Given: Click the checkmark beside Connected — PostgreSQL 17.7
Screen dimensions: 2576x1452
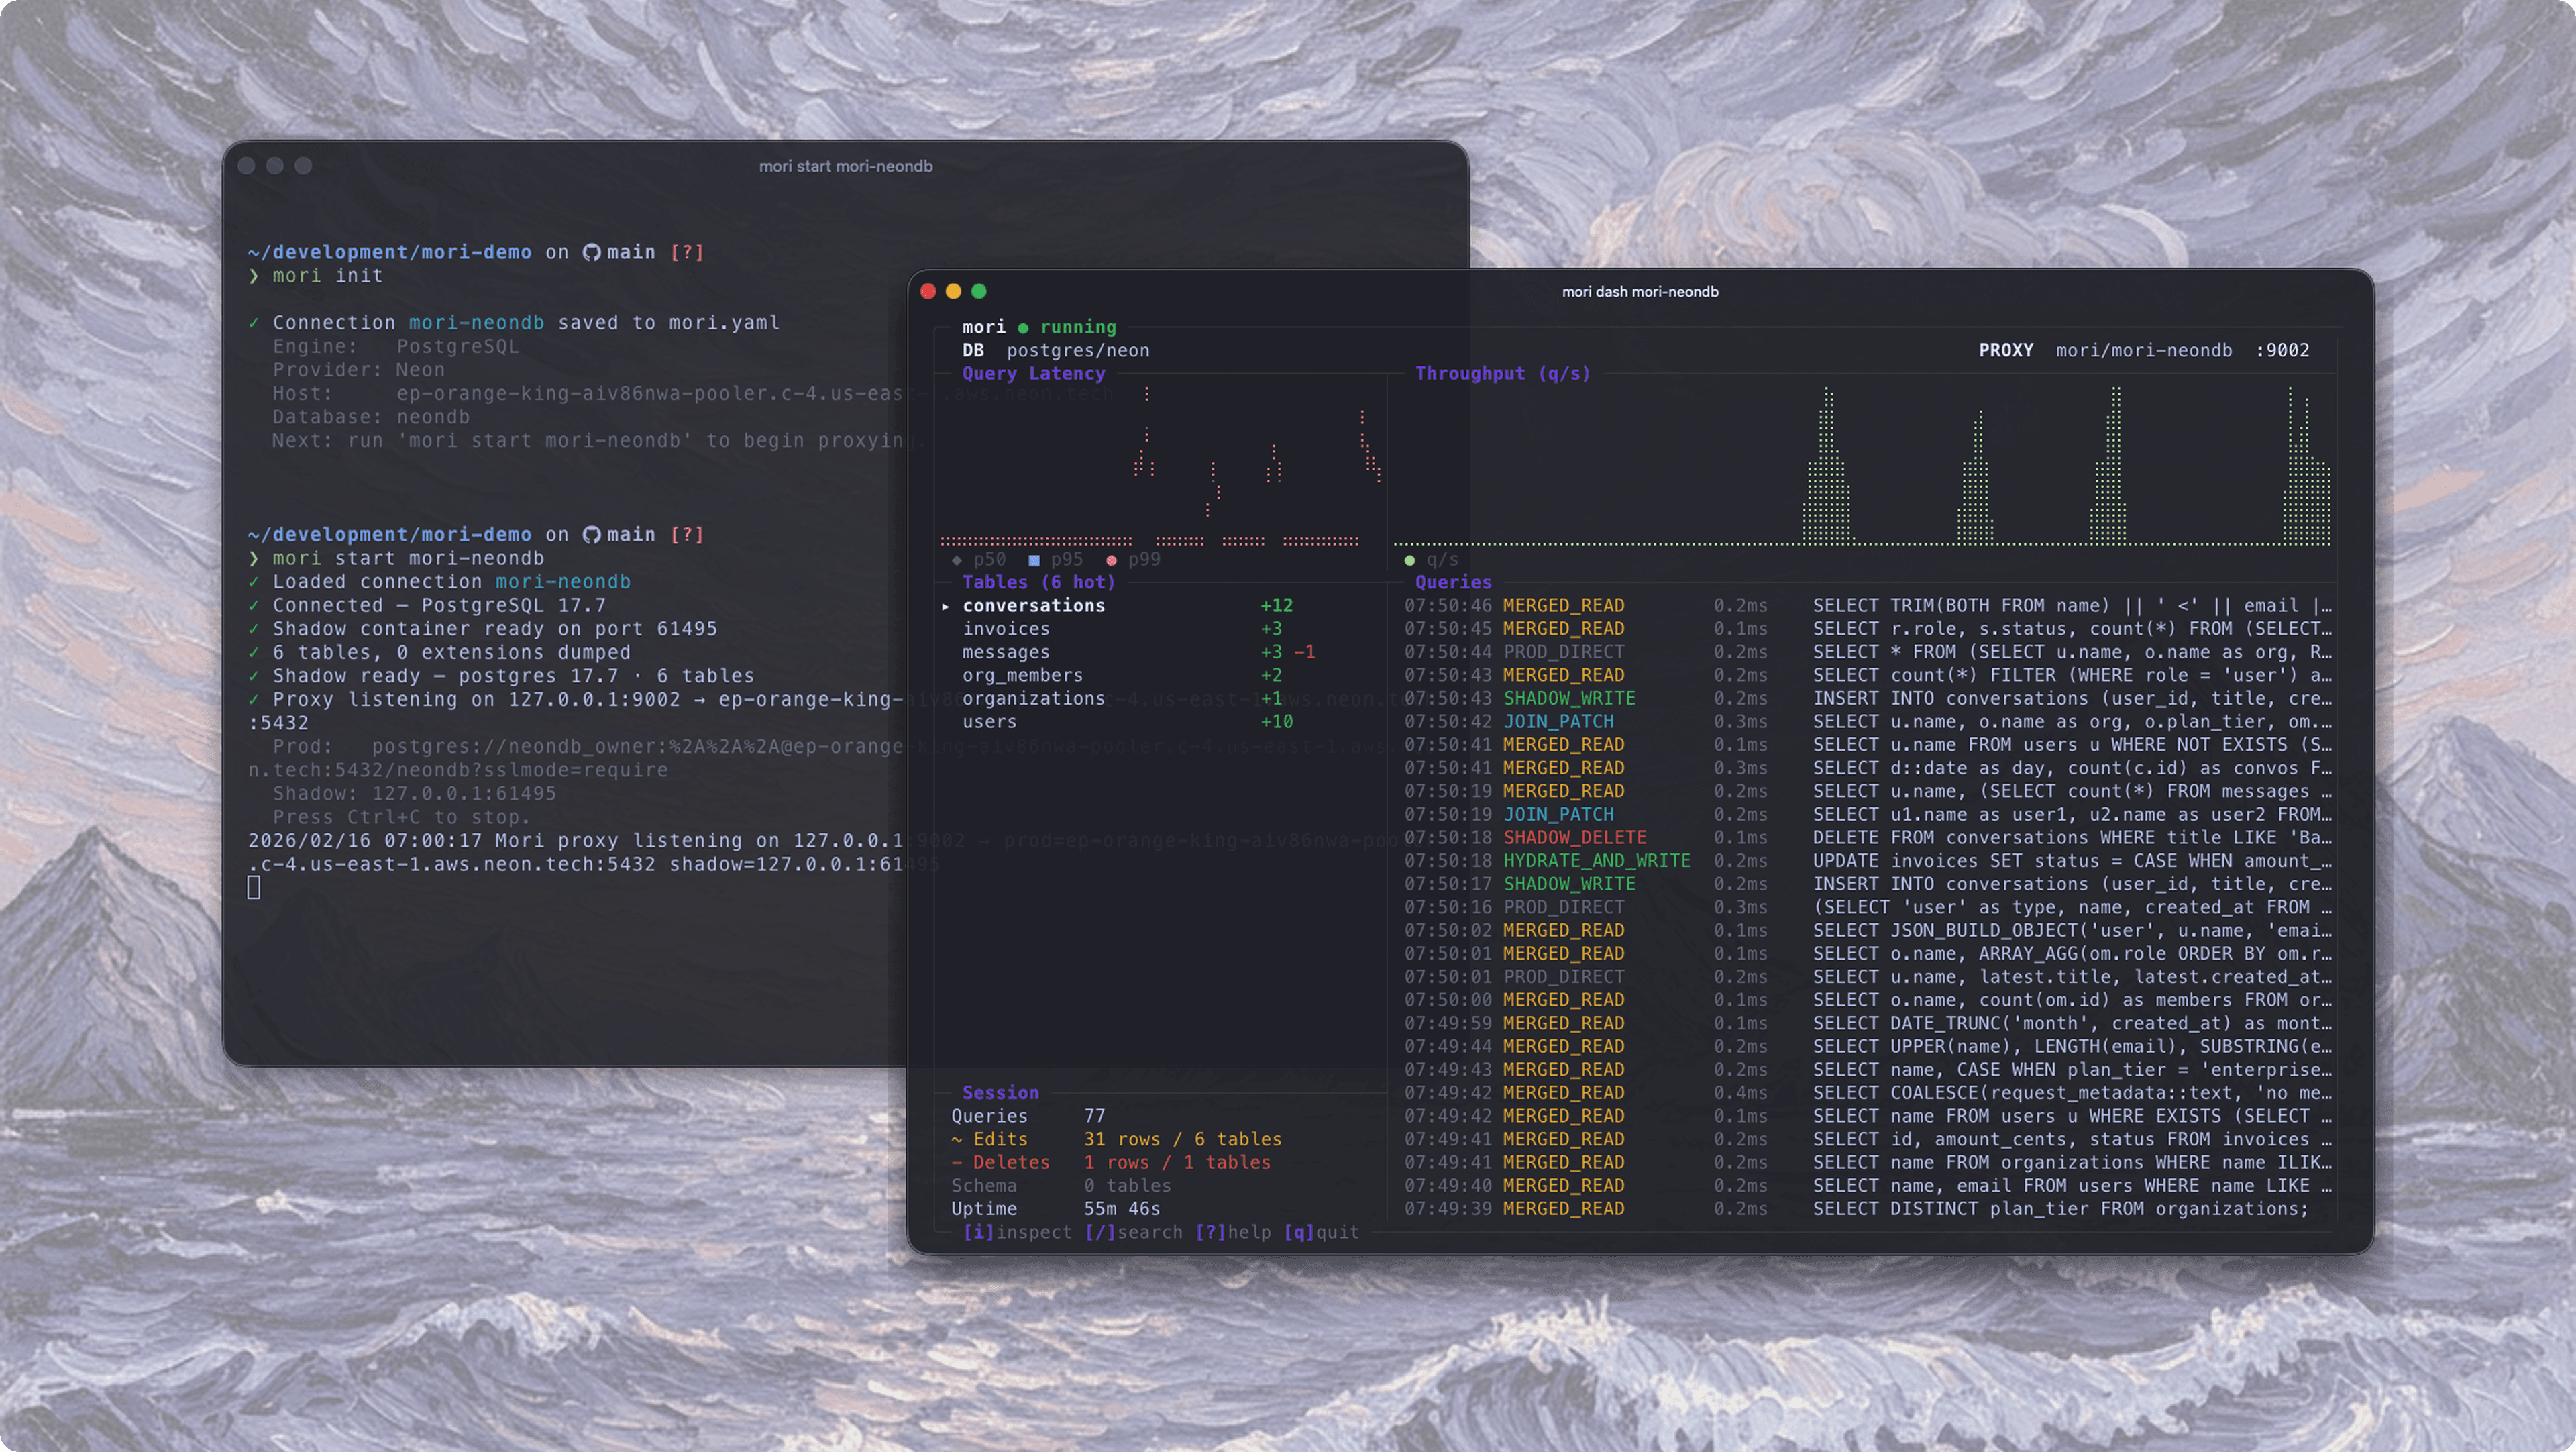Looking at the screenshot, I should 253,605.
